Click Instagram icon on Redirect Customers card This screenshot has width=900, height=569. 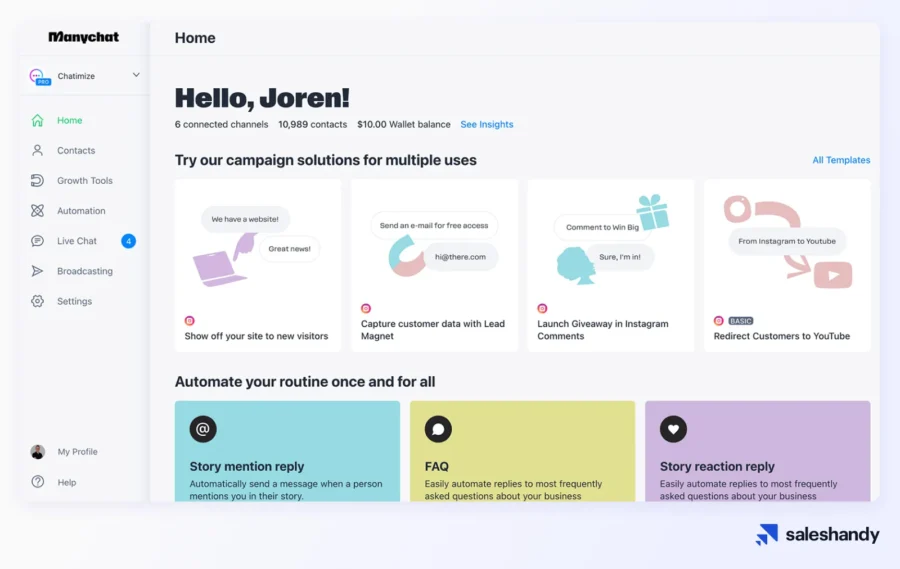[x=719, y=321]
